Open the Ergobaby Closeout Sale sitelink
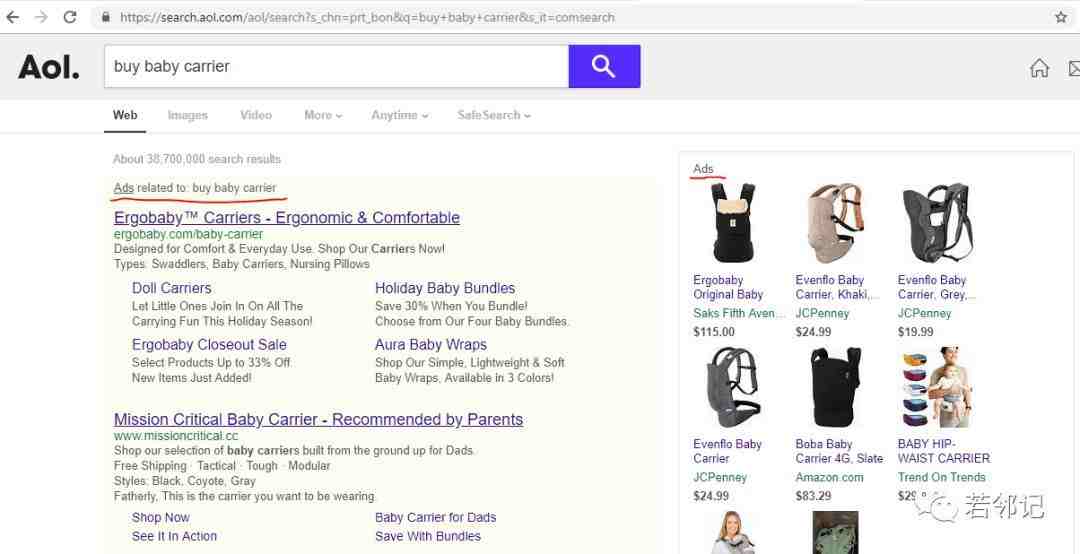The height and width of the screenshot is (554, 1080). click(x=209, y=345)
